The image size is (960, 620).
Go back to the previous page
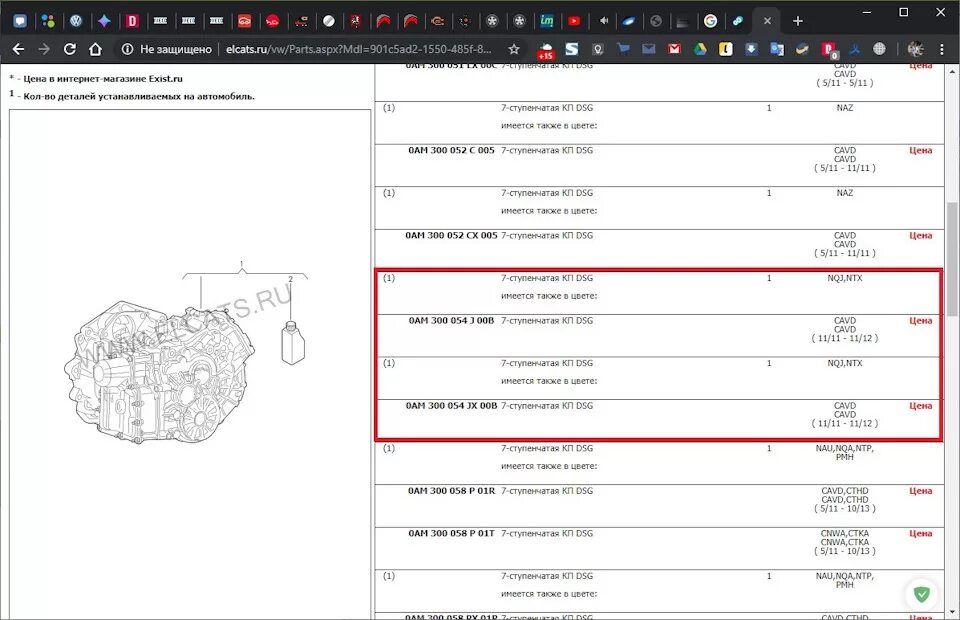(x=18, y=49)
